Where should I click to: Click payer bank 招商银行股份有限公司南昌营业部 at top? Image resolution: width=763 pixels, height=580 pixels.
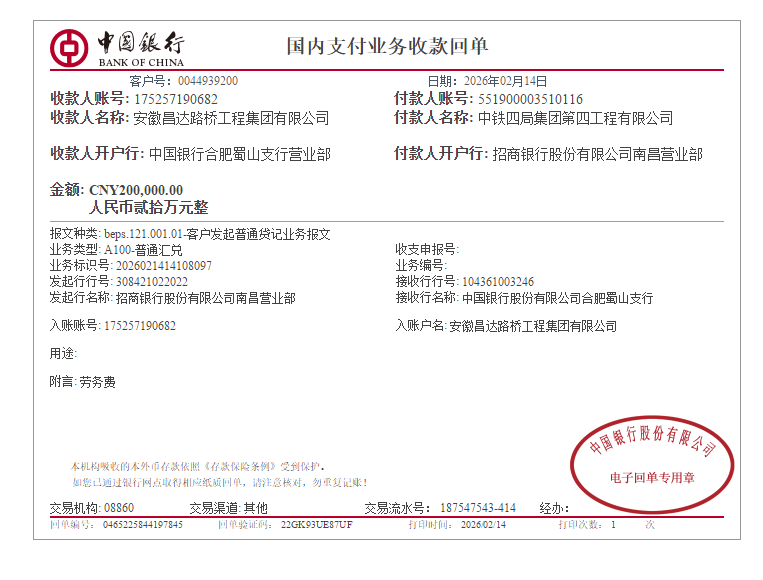[x=597, y=154]
